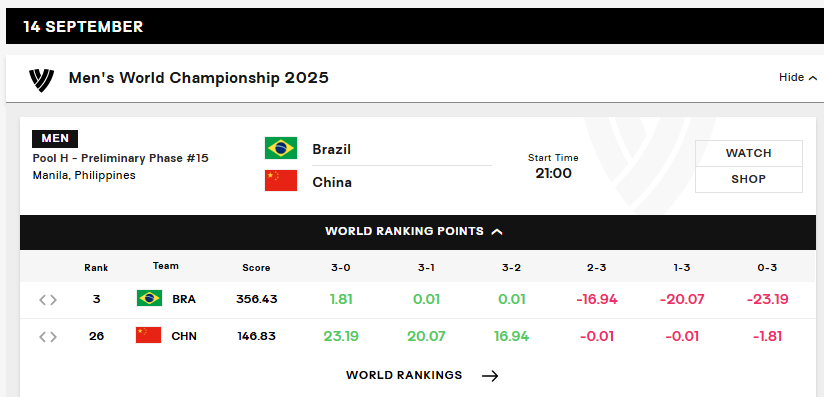Click the CHN flag in ranking table
824x397 pixels.
click(149, 335)
